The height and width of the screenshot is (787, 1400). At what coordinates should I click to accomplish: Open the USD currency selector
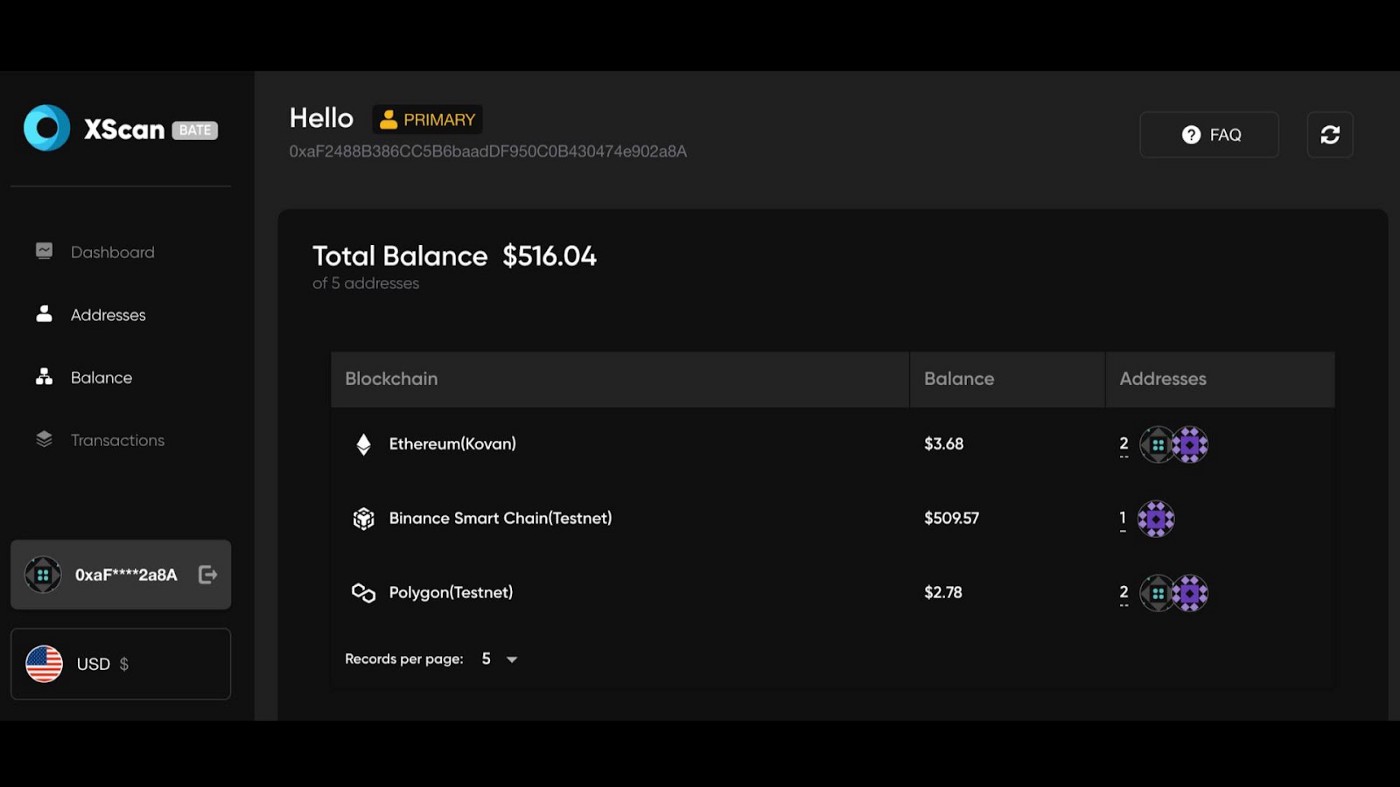[x=120, y=664]
